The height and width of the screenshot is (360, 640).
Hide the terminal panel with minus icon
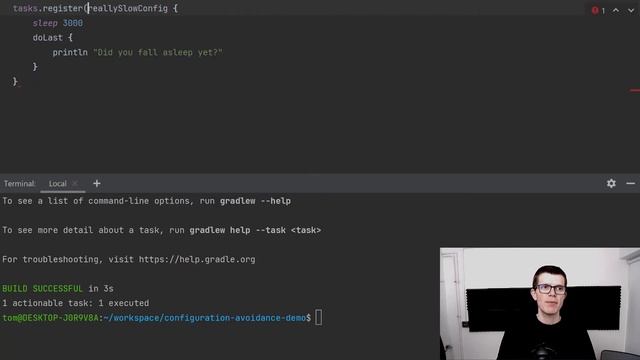(630, 184)
